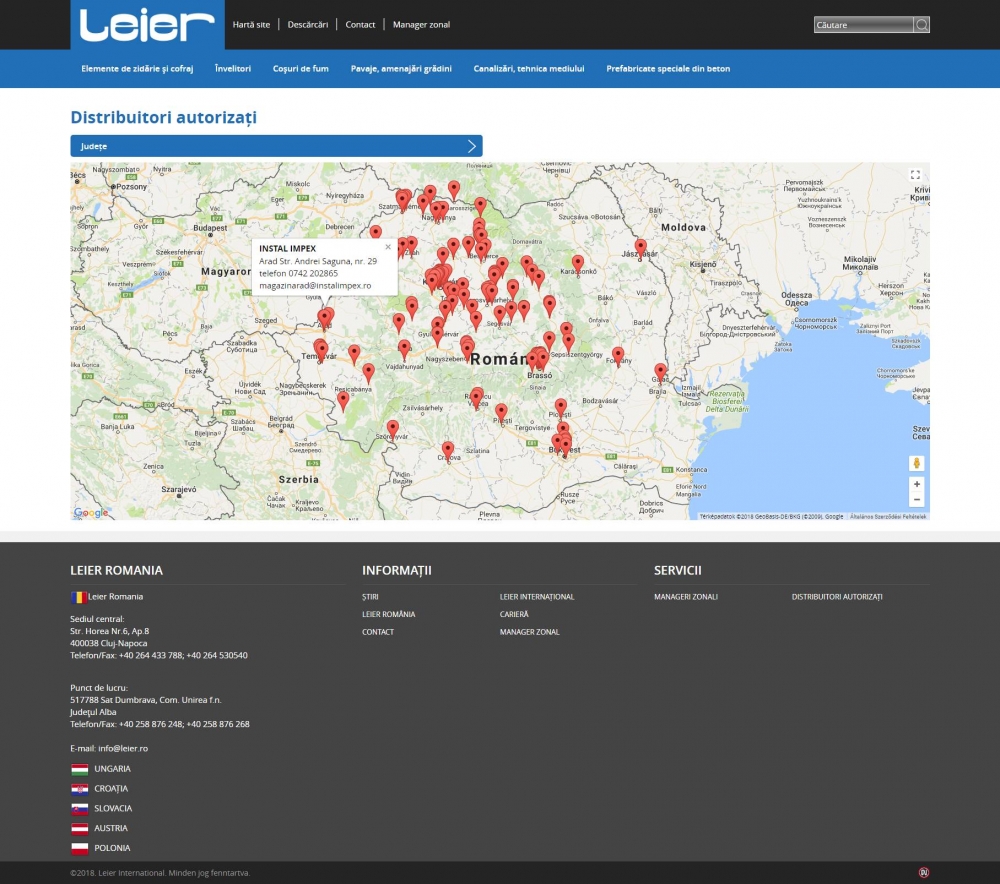Open Prefabricate speciale din beton menu

(x=668, y=69)
